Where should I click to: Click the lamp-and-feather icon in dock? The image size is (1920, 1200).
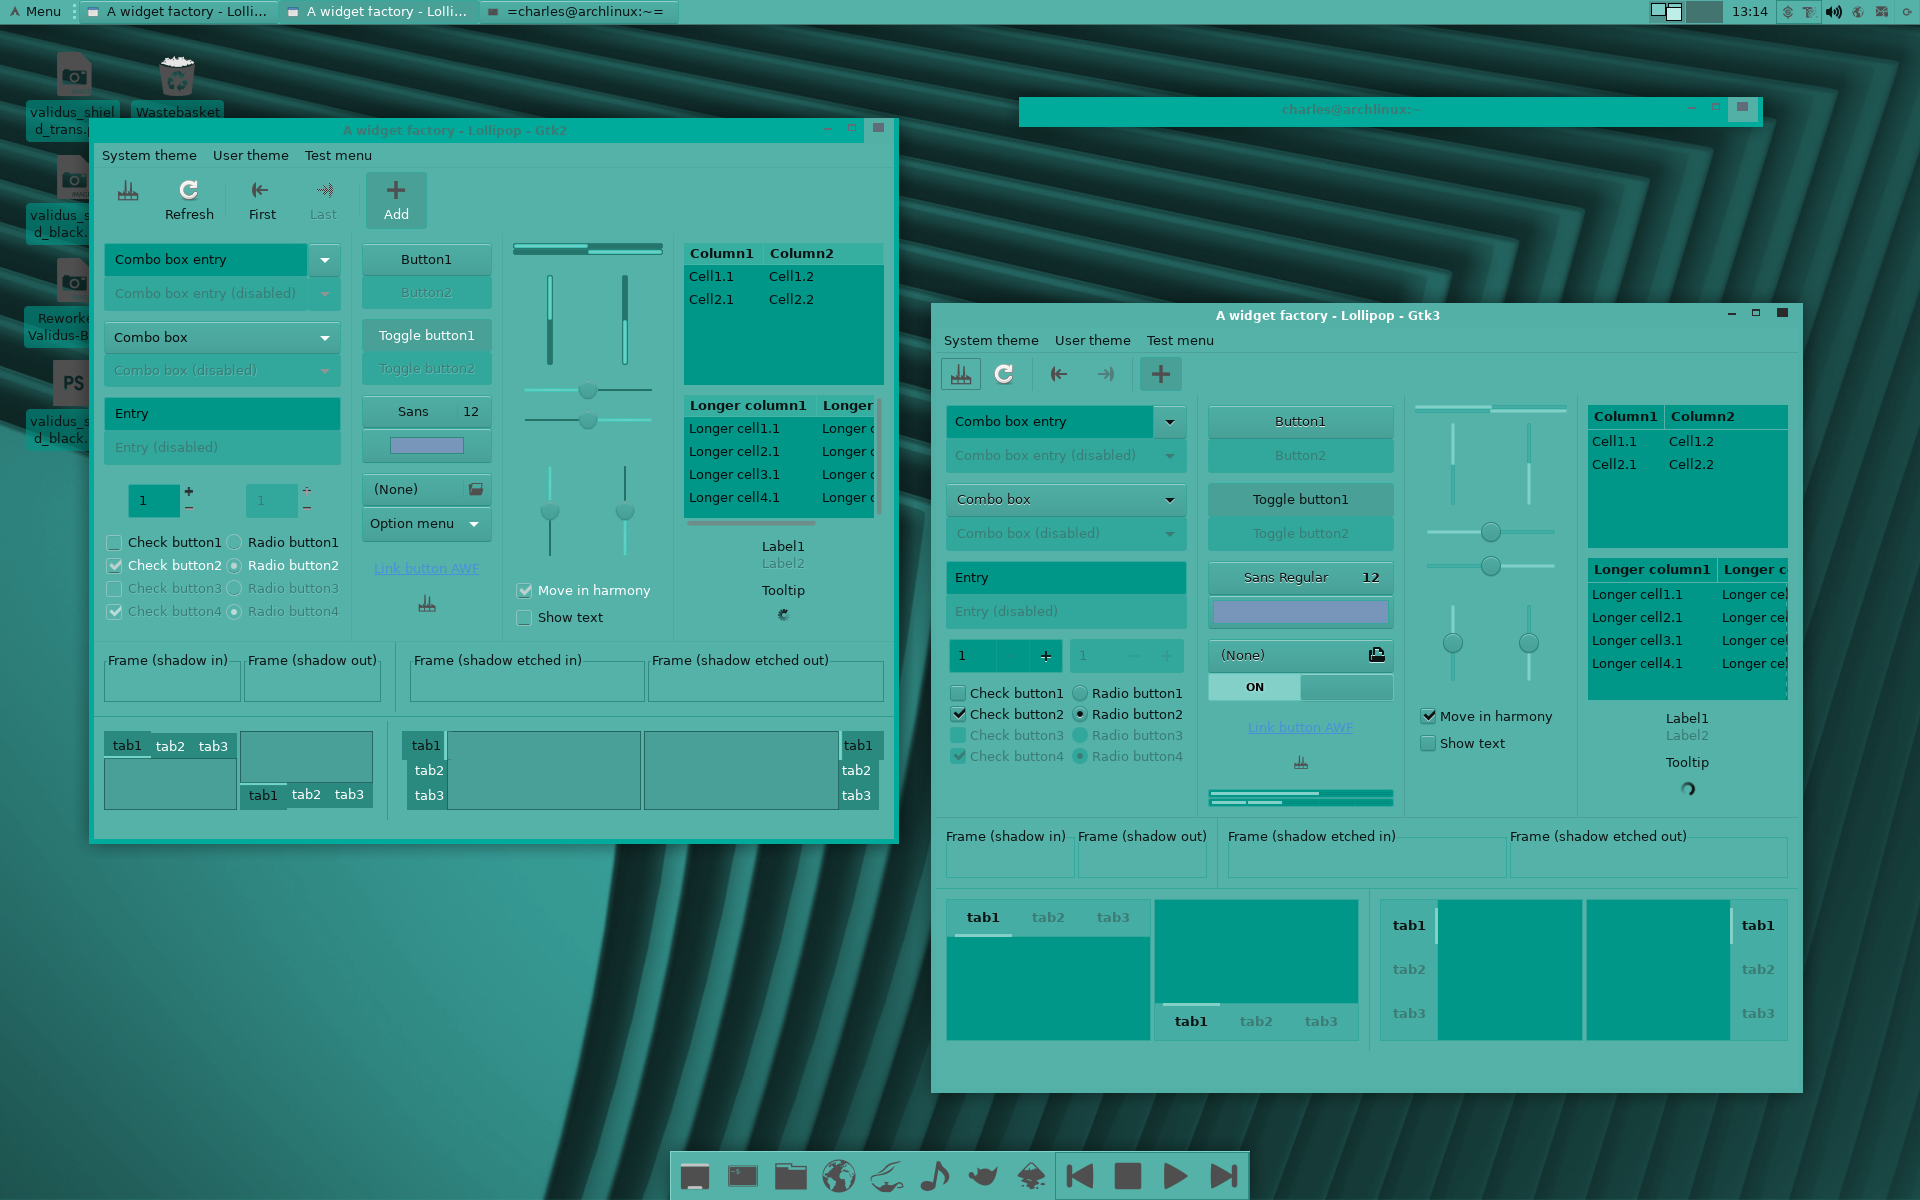click(x=887, y=1176)
